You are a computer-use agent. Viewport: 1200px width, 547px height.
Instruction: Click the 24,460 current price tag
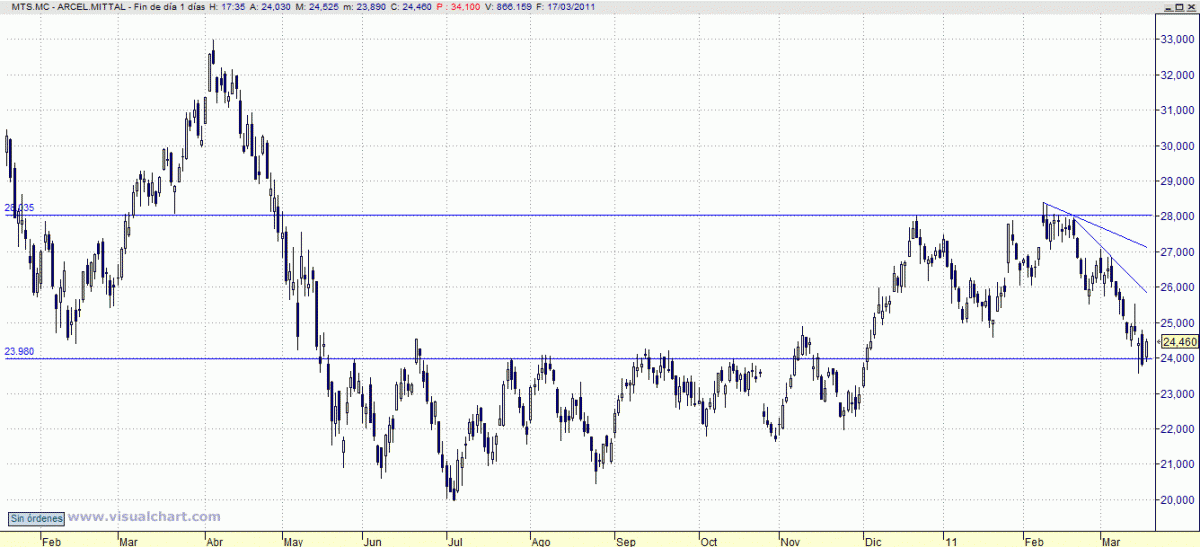pos(1180,342)
